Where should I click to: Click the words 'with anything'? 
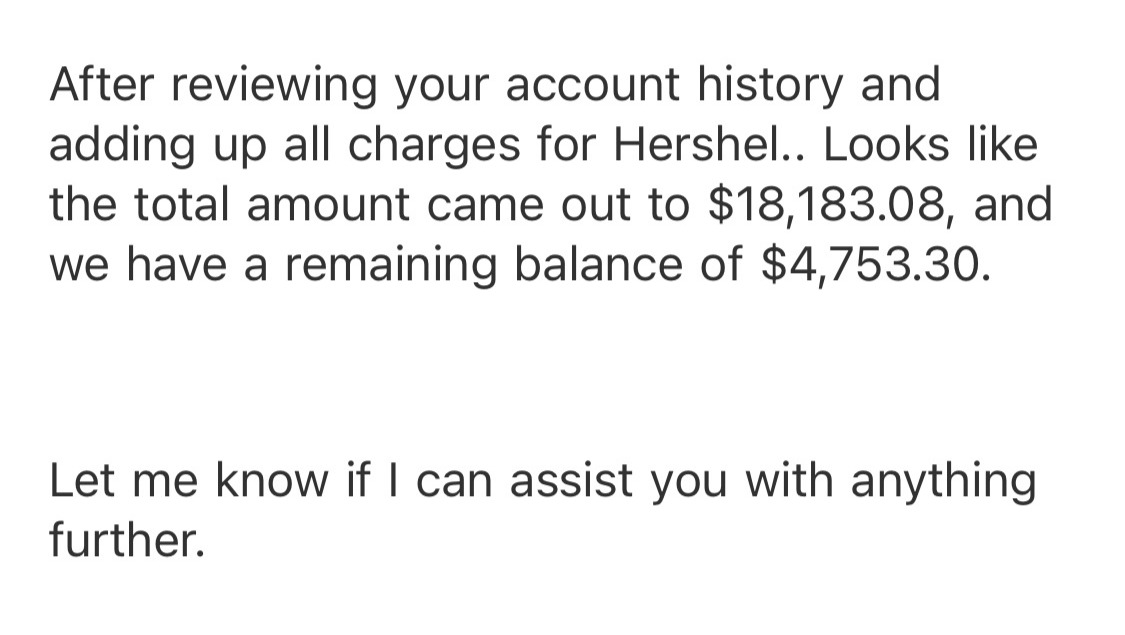click(891, 480)
